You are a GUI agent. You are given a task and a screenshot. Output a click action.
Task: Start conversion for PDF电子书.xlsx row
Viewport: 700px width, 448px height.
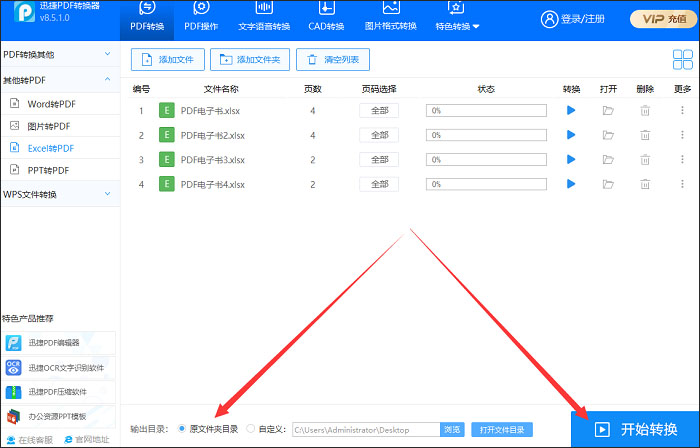pyautogui.click(x=571, y=110)
